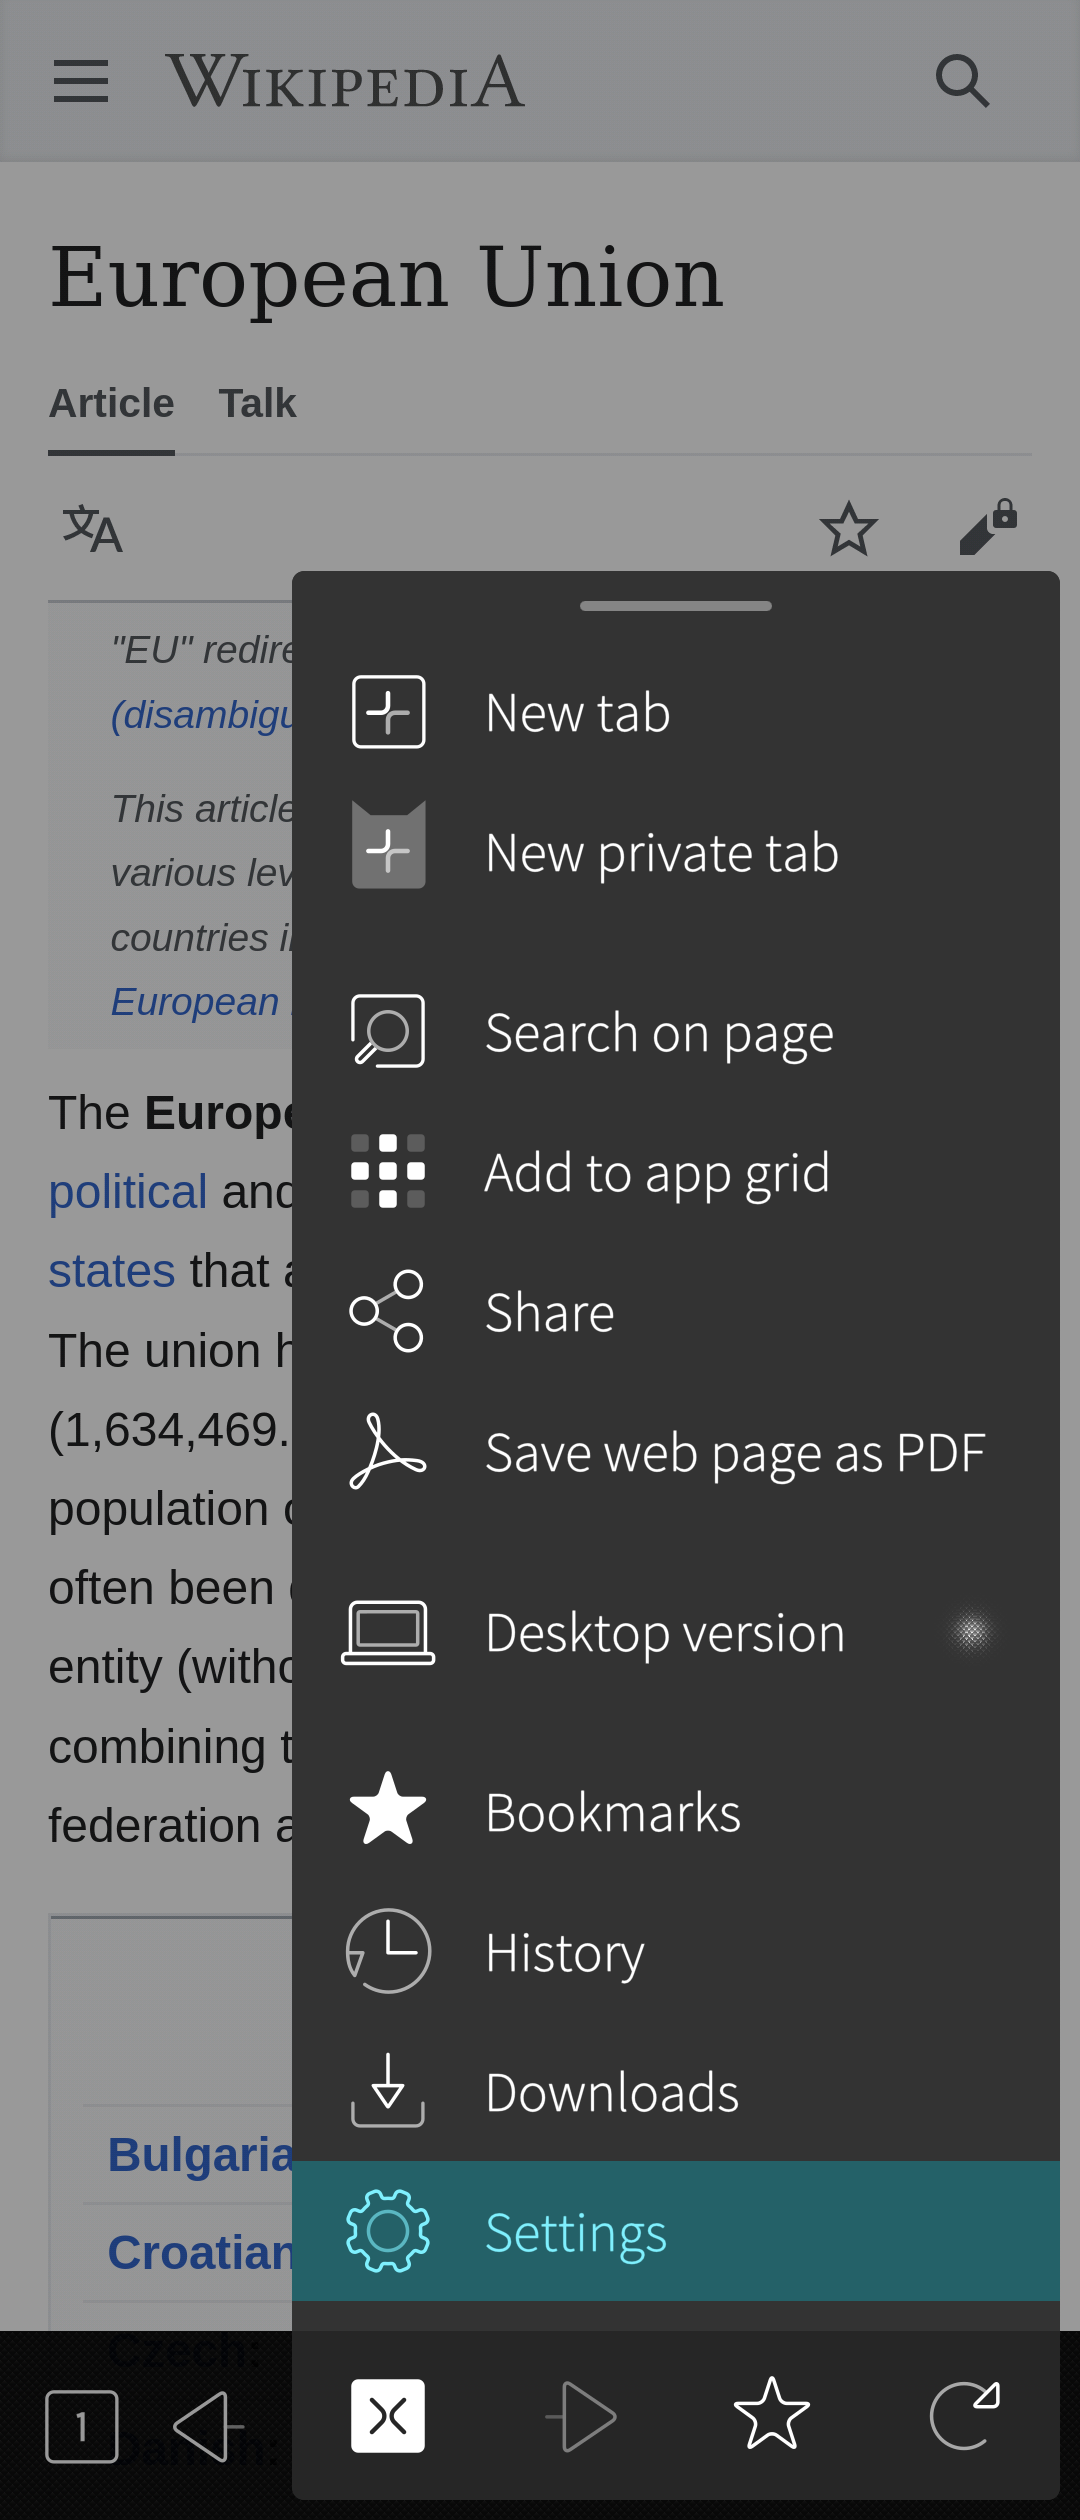Tap the Wikipedia search magnifier icon
The width and height of the screenshot is (1080, 2520).
point(962,81)
